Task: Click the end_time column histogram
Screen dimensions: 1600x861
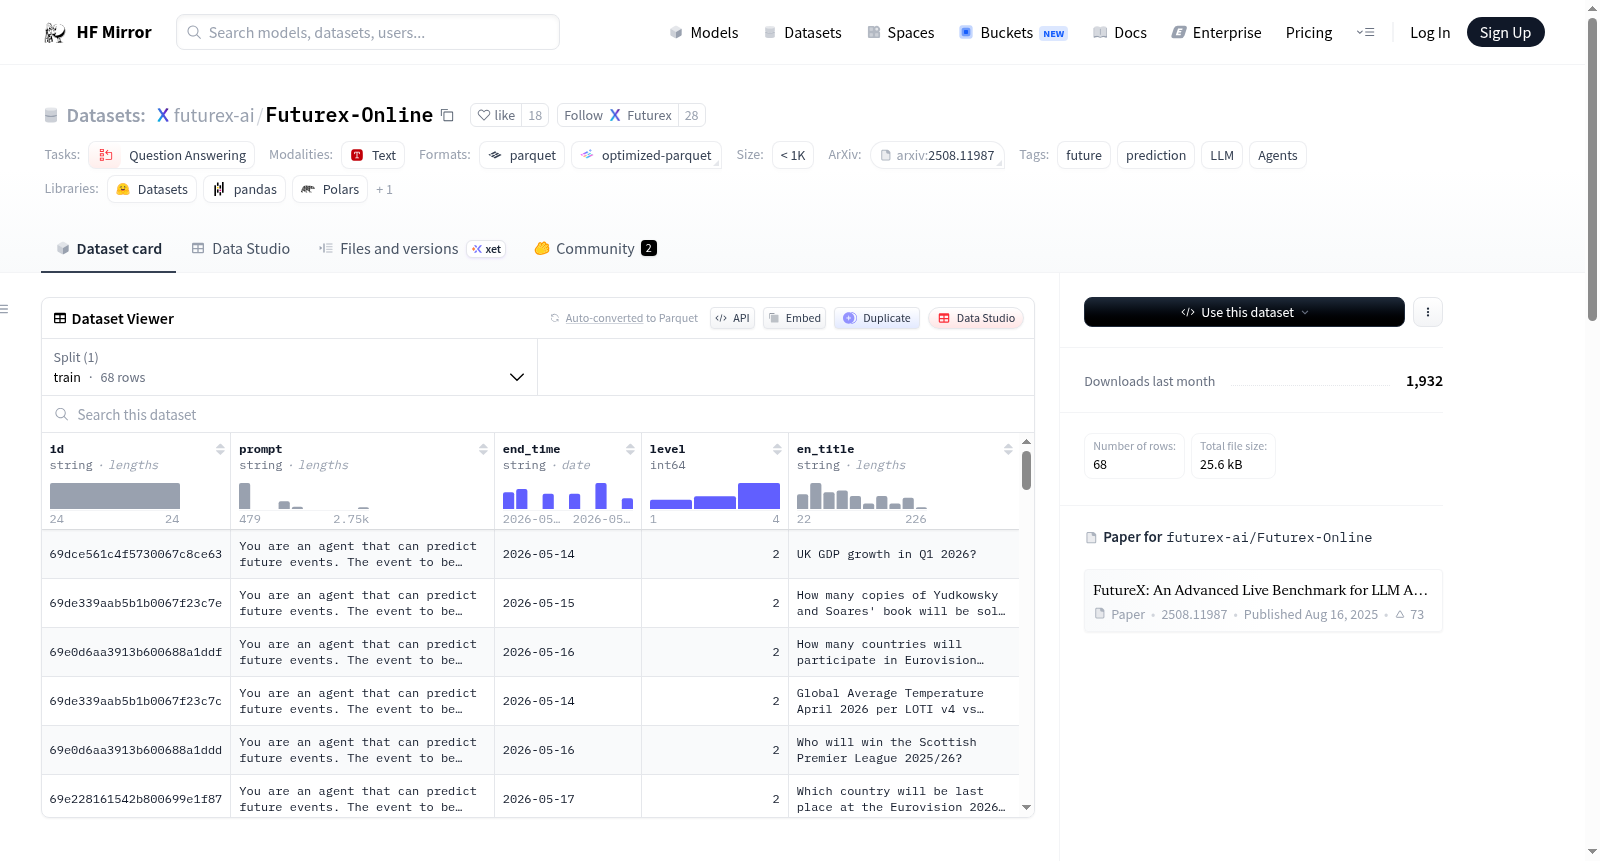Action: (x=567, y=496)
